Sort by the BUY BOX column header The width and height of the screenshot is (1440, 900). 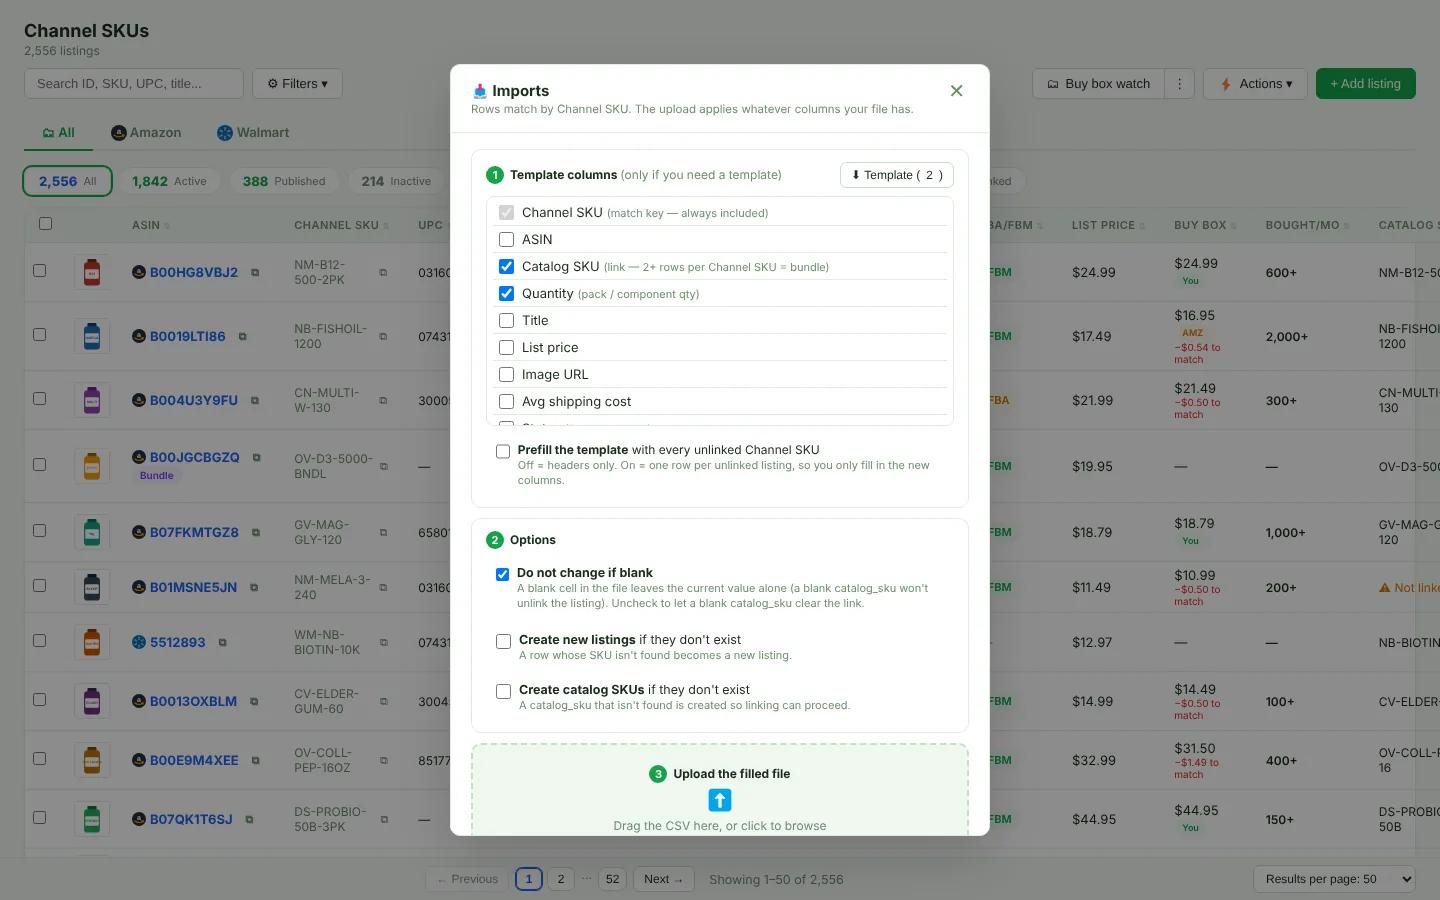[x=1205, y=226]
